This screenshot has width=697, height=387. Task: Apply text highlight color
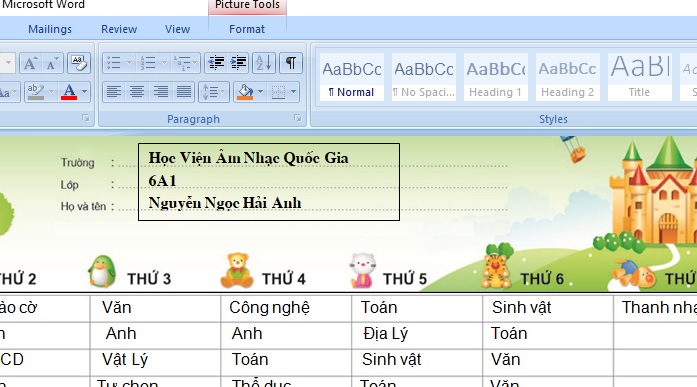click(x=36, y=92)
